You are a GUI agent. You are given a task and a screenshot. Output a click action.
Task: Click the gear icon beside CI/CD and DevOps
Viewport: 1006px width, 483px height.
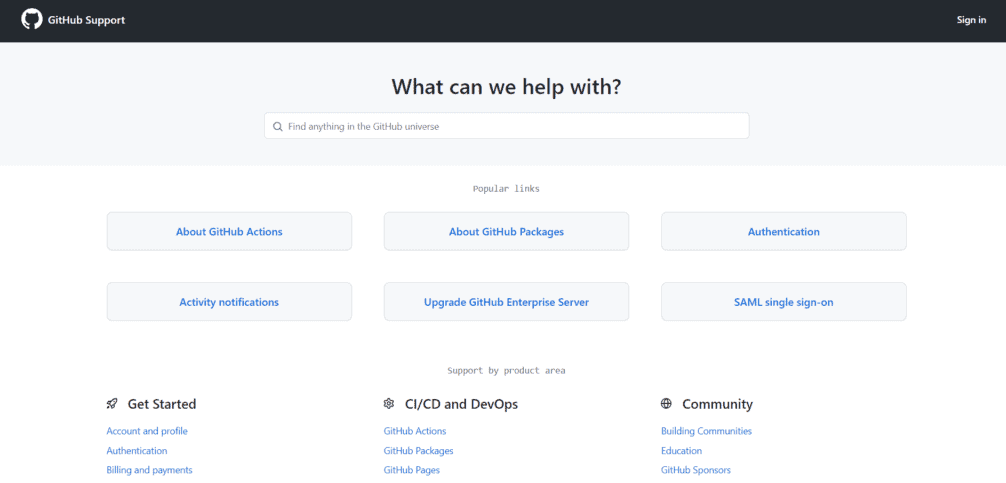coord(389,404)
